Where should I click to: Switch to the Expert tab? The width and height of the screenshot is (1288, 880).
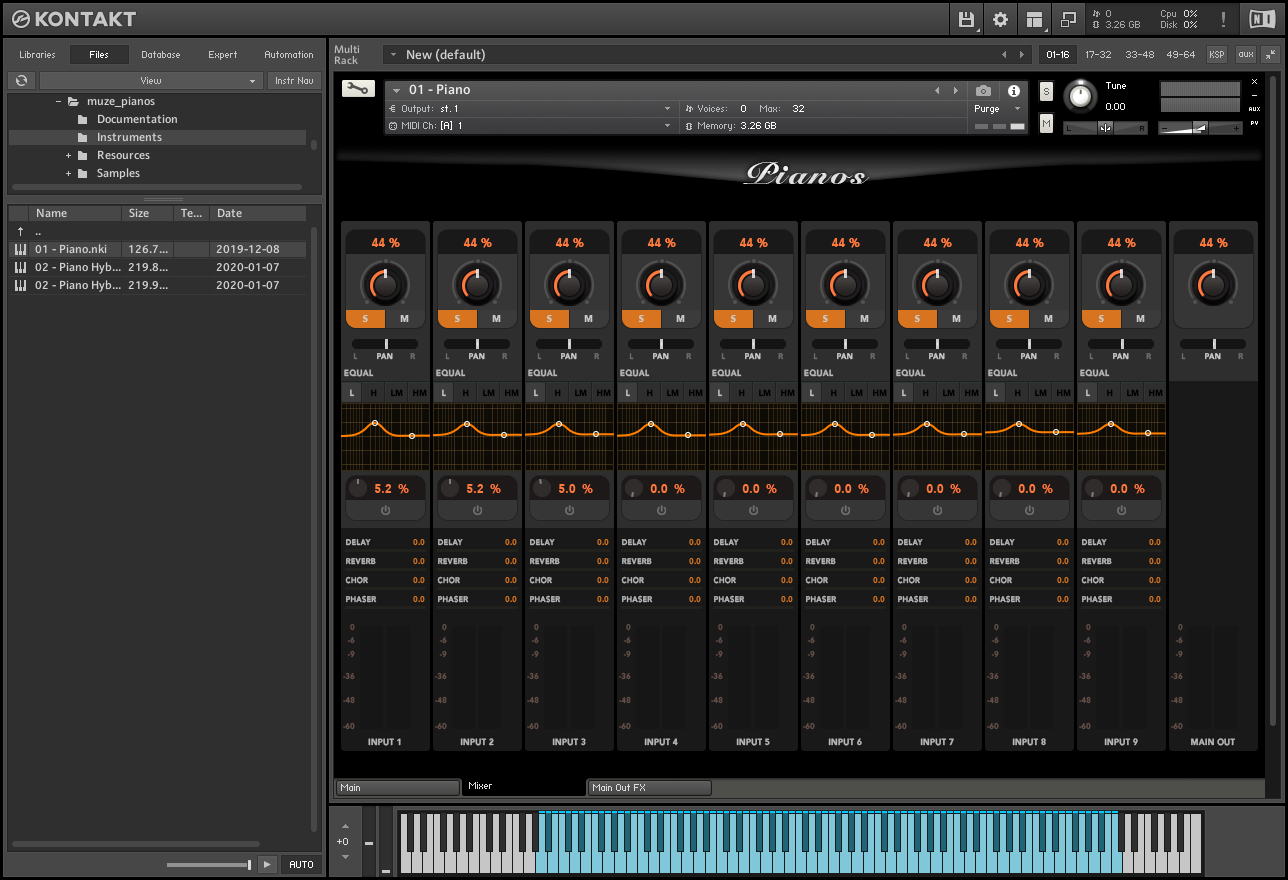pyautogui.click(x=223, y=55)
